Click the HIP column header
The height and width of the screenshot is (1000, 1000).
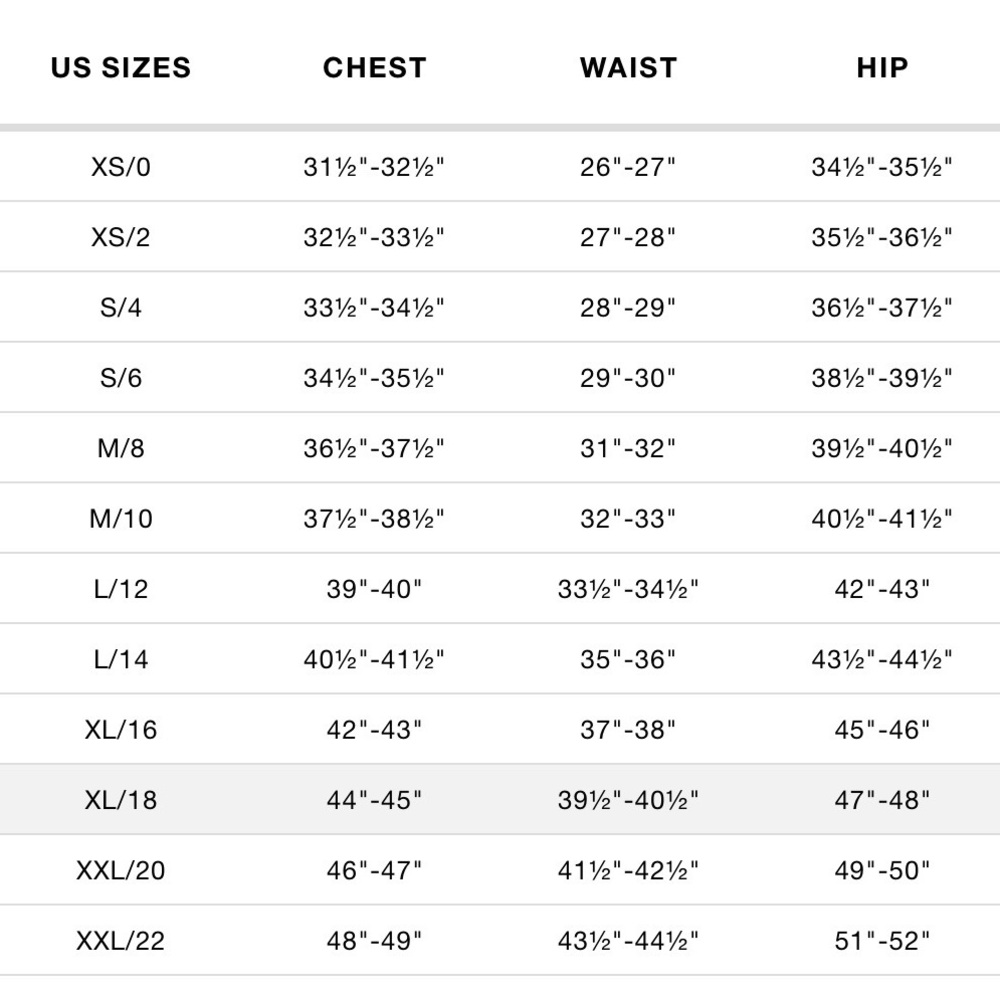(882, 68)
